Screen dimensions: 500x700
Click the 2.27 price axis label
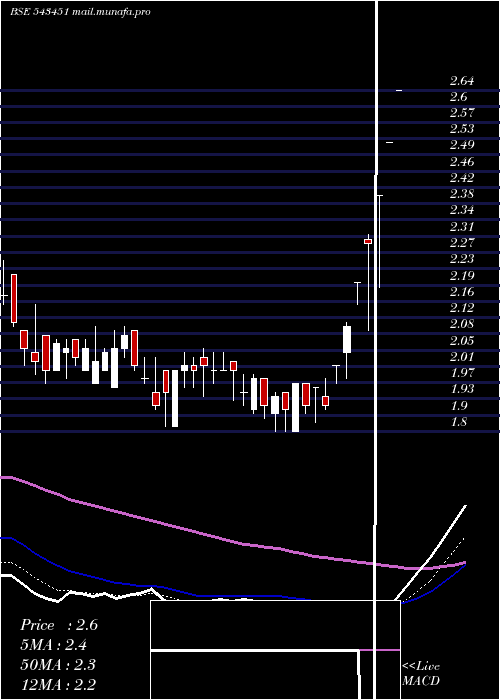point(462,242)
